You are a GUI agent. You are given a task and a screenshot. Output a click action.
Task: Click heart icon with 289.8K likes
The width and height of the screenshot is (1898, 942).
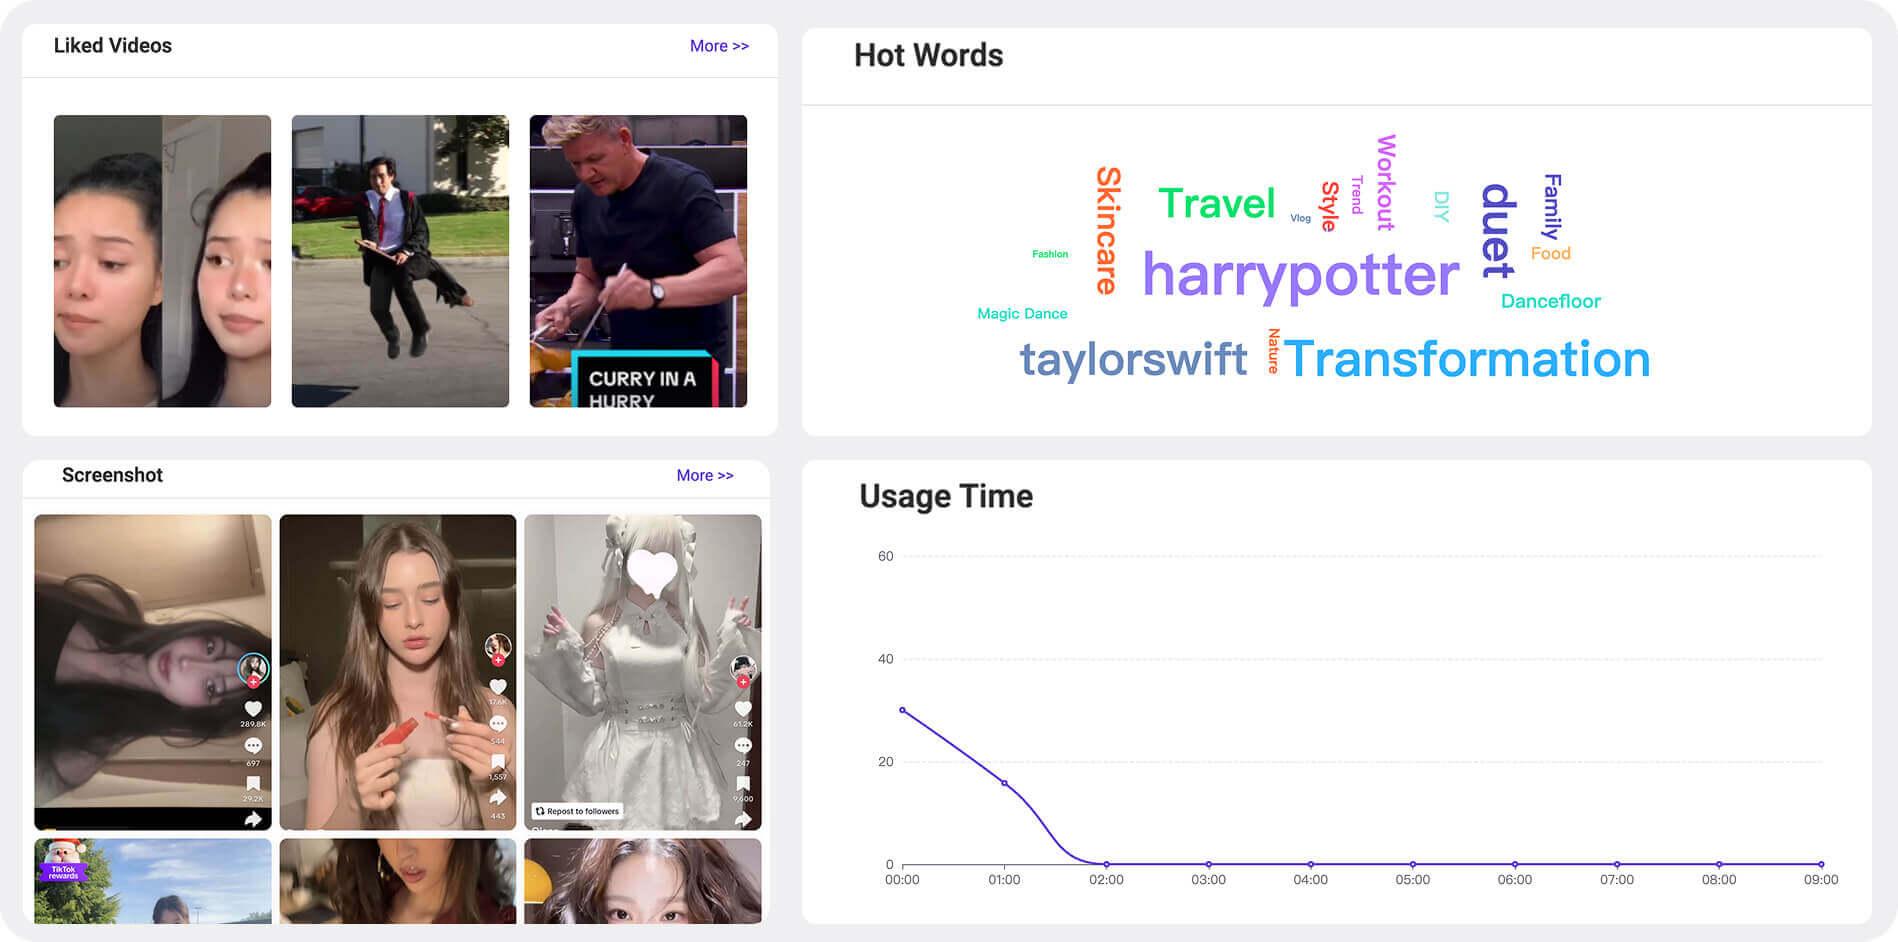pyautogui.click(x=253, y=708)
